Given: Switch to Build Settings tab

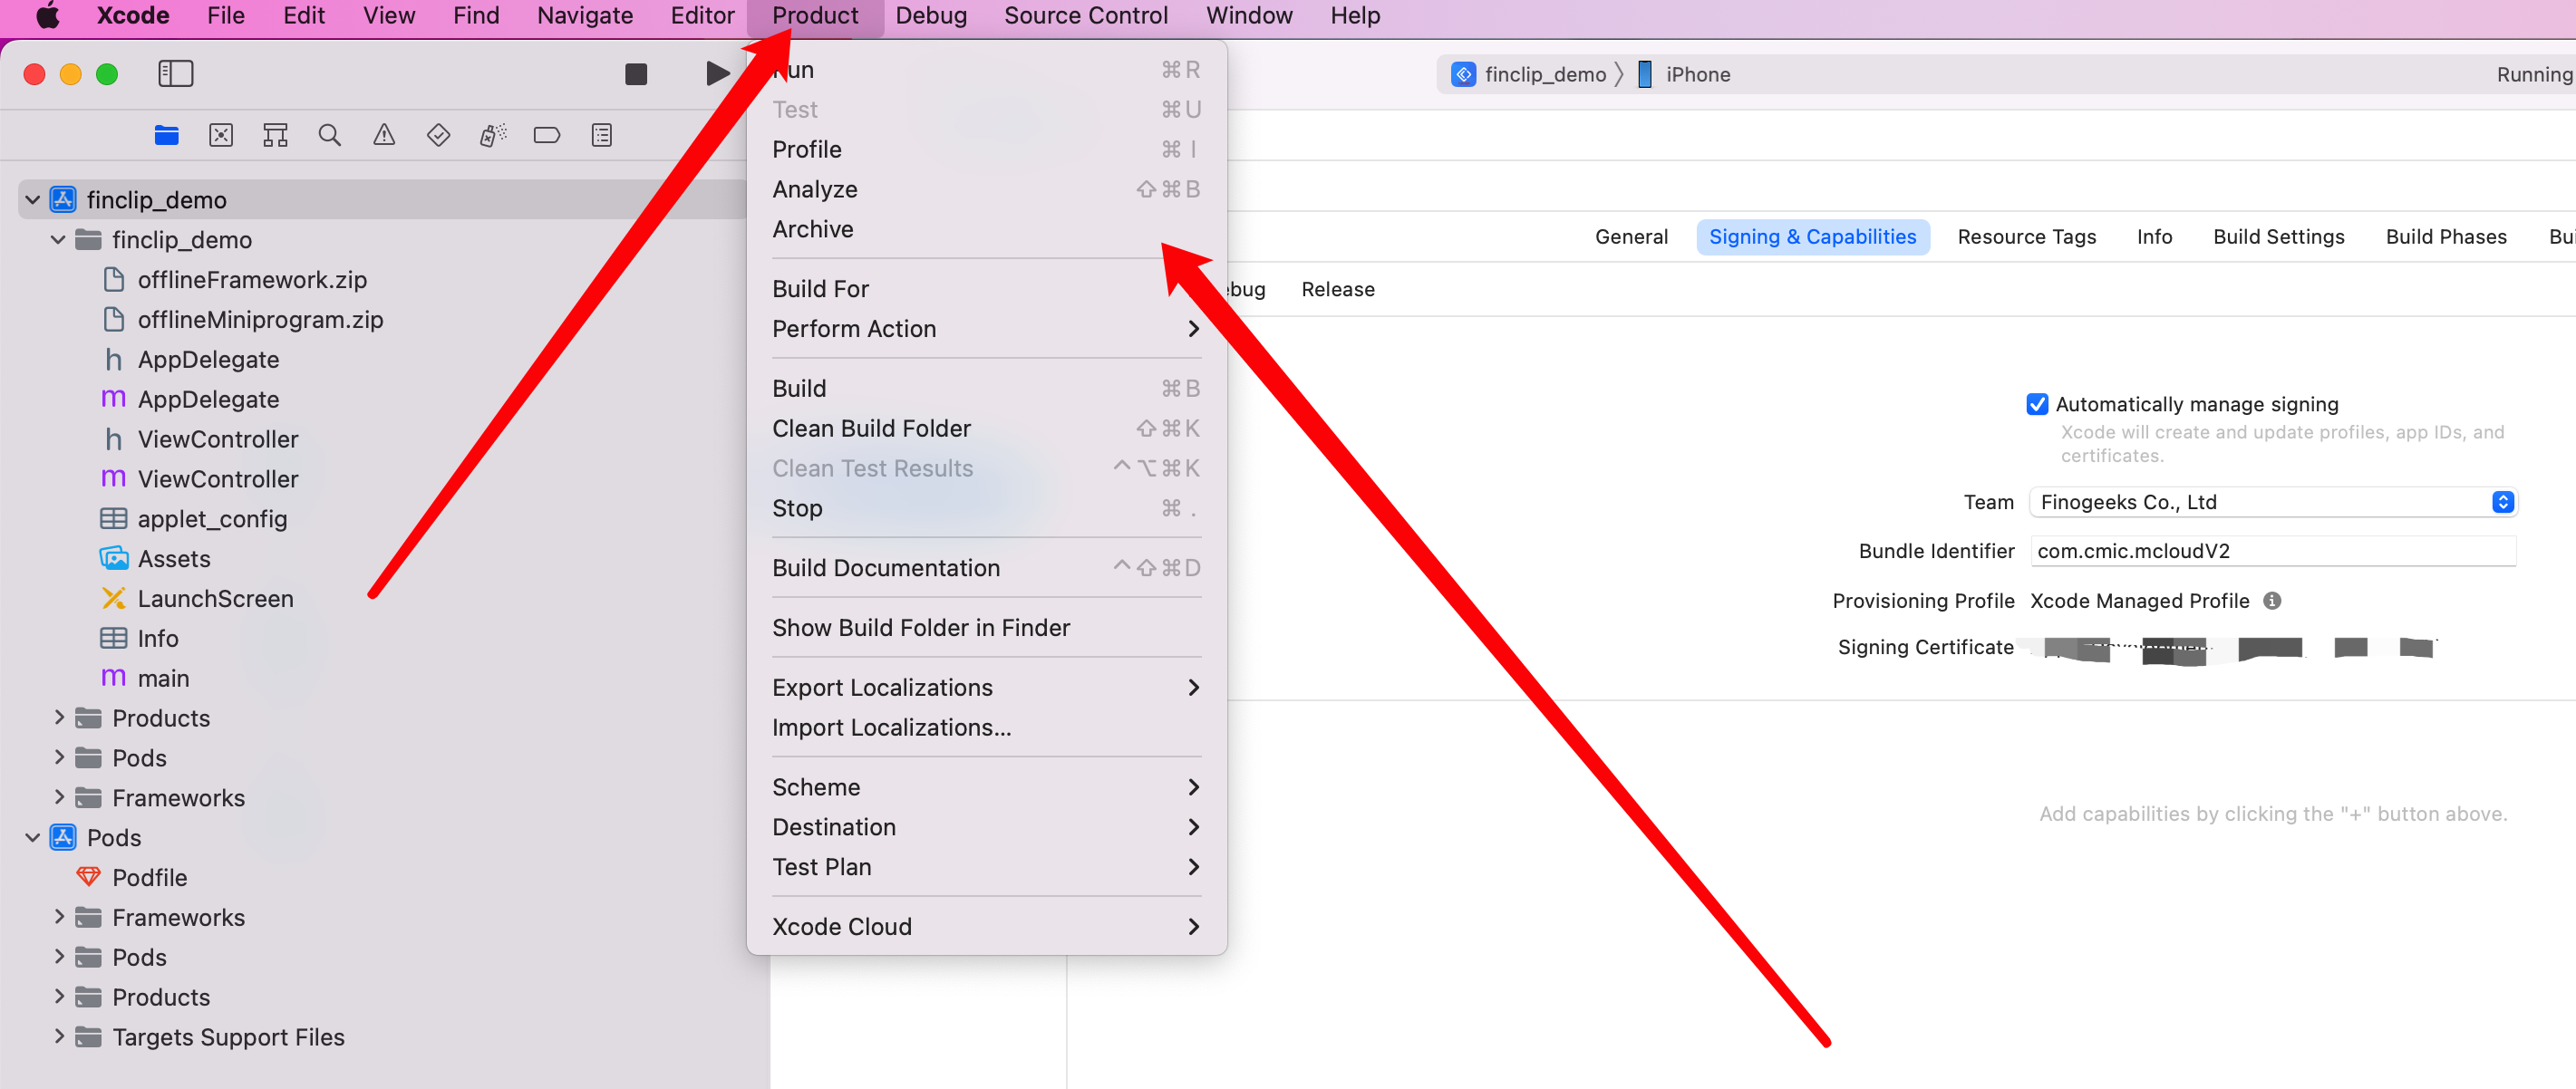Looking at the screenshot, I should (x=2277, y=237).
